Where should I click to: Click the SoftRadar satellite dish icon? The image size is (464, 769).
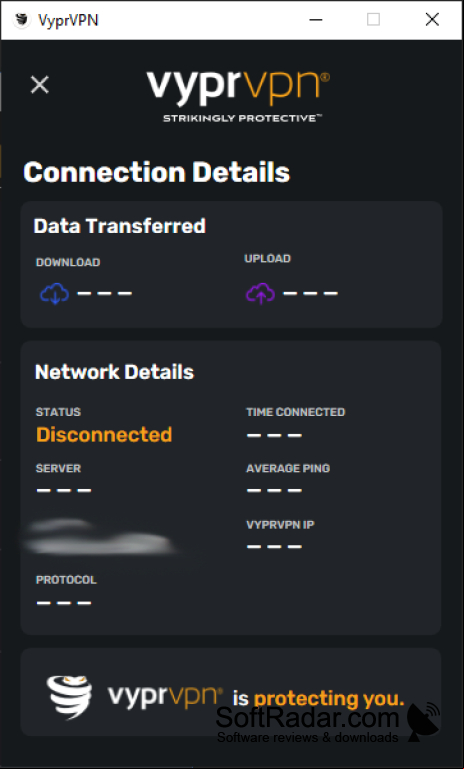click(424, 721)
